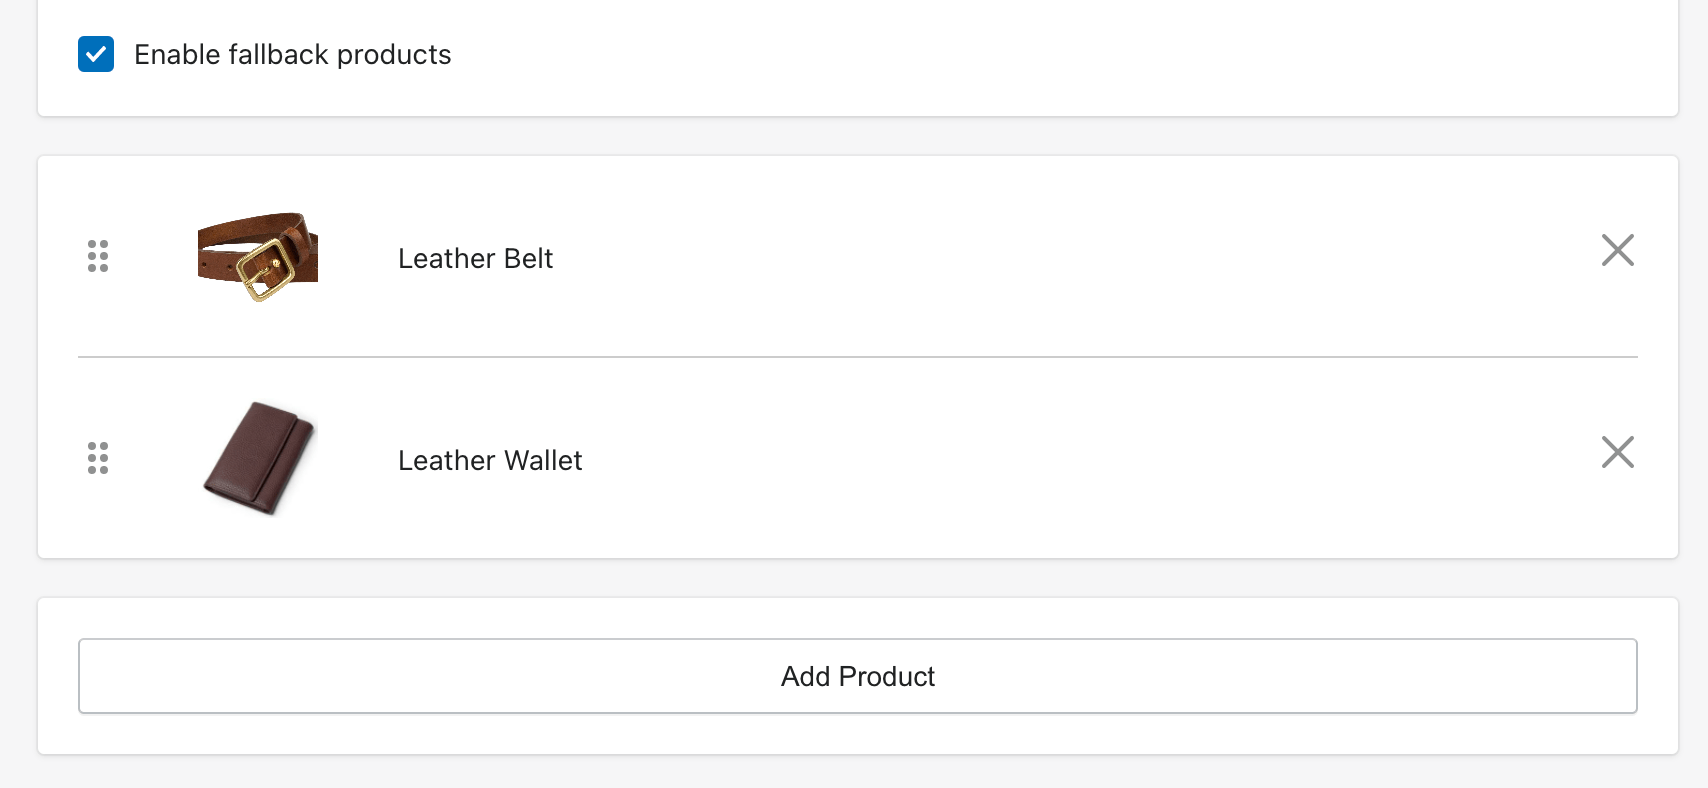Click the brown belt with gold buckle image
1708x788 pixels.
pyautogui.click(x=258, y=256)
